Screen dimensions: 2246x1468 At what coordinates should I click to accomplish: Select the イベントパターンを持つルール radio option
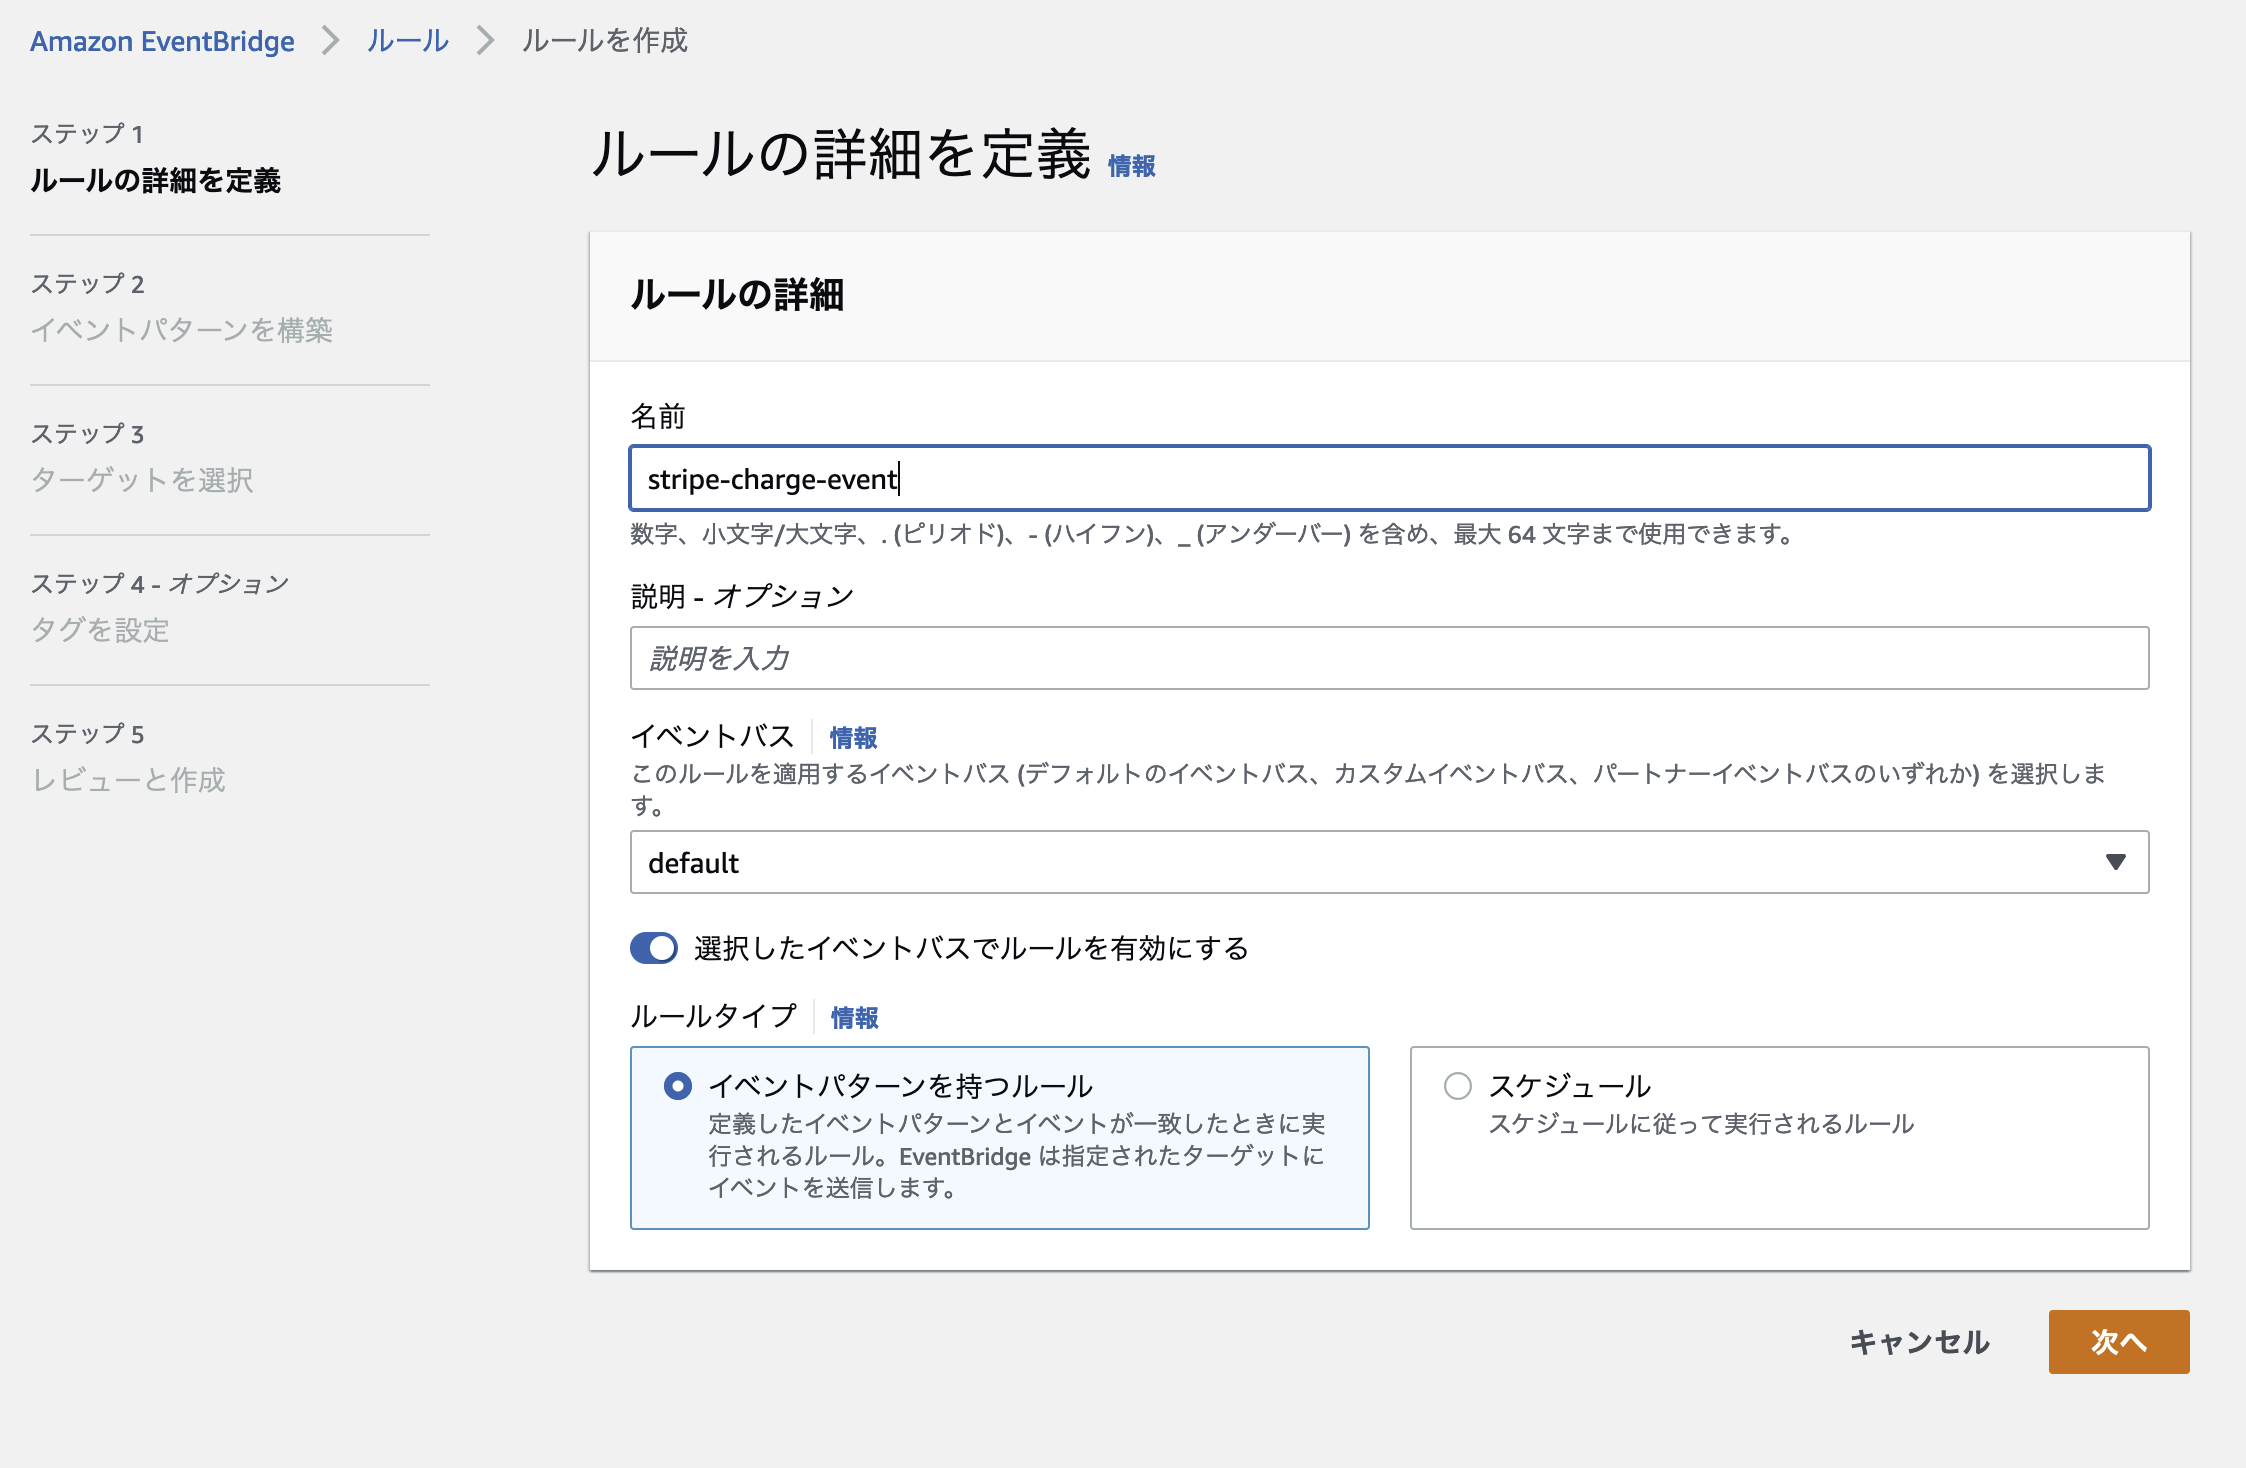678,1083
